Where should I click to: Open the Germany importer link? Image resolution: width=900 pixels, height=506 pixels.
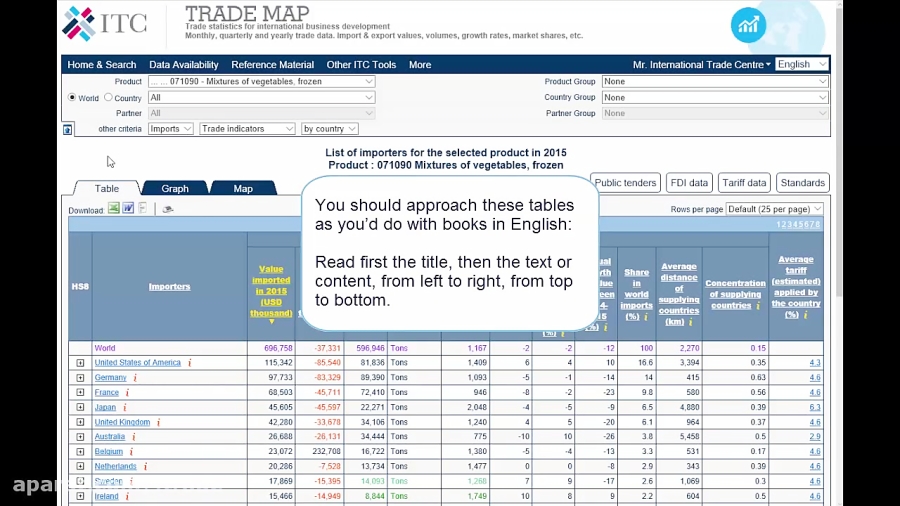pyautogui.click(x=110, y=377)
